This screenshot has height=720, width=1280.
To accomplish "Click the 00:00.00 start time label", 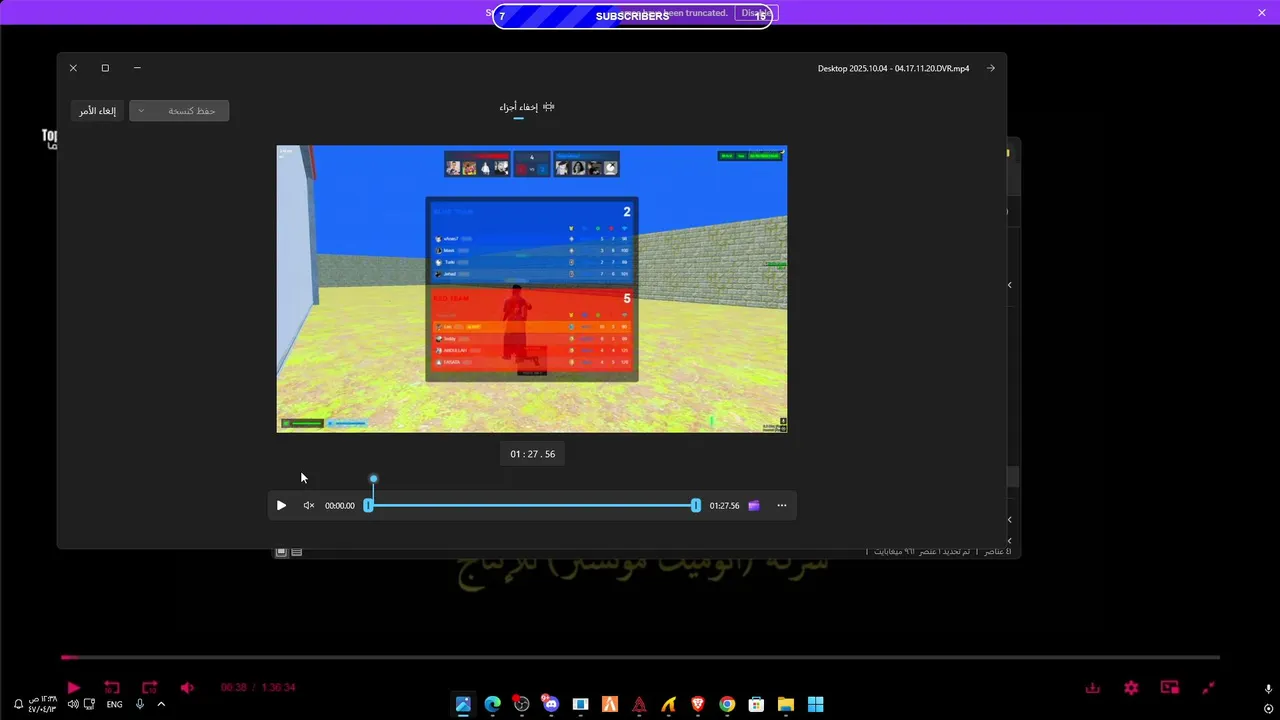I will [340, 506].
